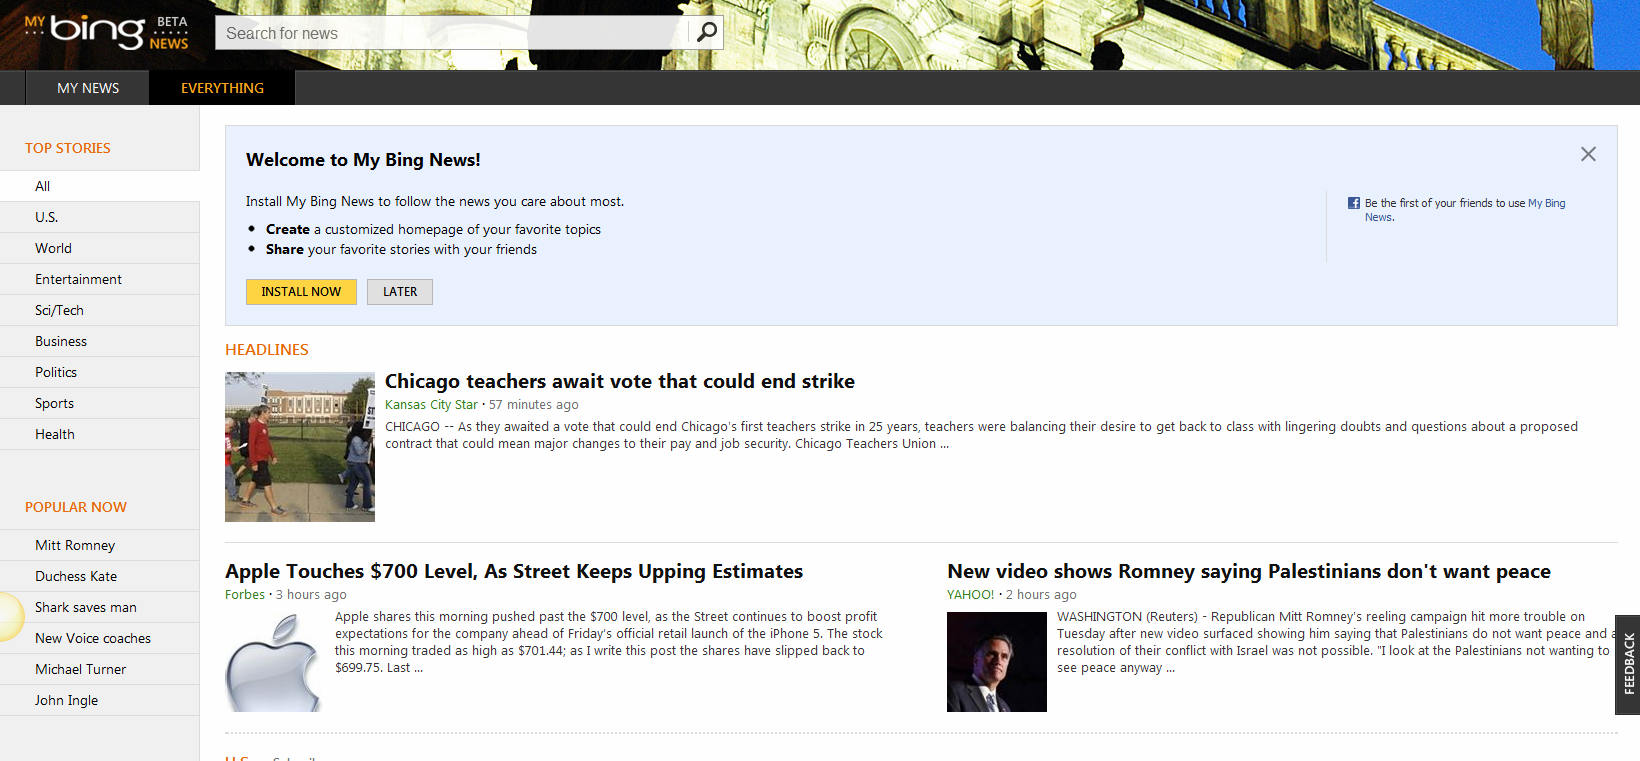
Task: Switch to the MY NEWS tab
Action: pyautogui.click(x=88, y=88)
